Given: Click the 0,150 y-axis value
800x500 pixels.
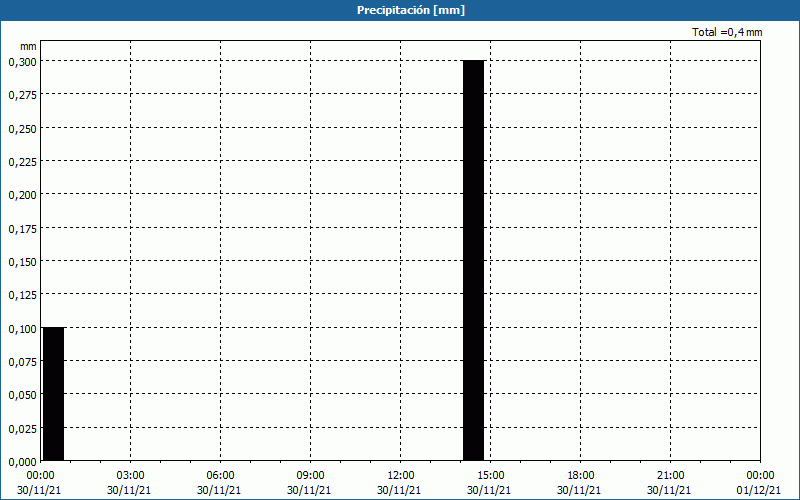Looking at the screenshot, I should click(22, 262).
